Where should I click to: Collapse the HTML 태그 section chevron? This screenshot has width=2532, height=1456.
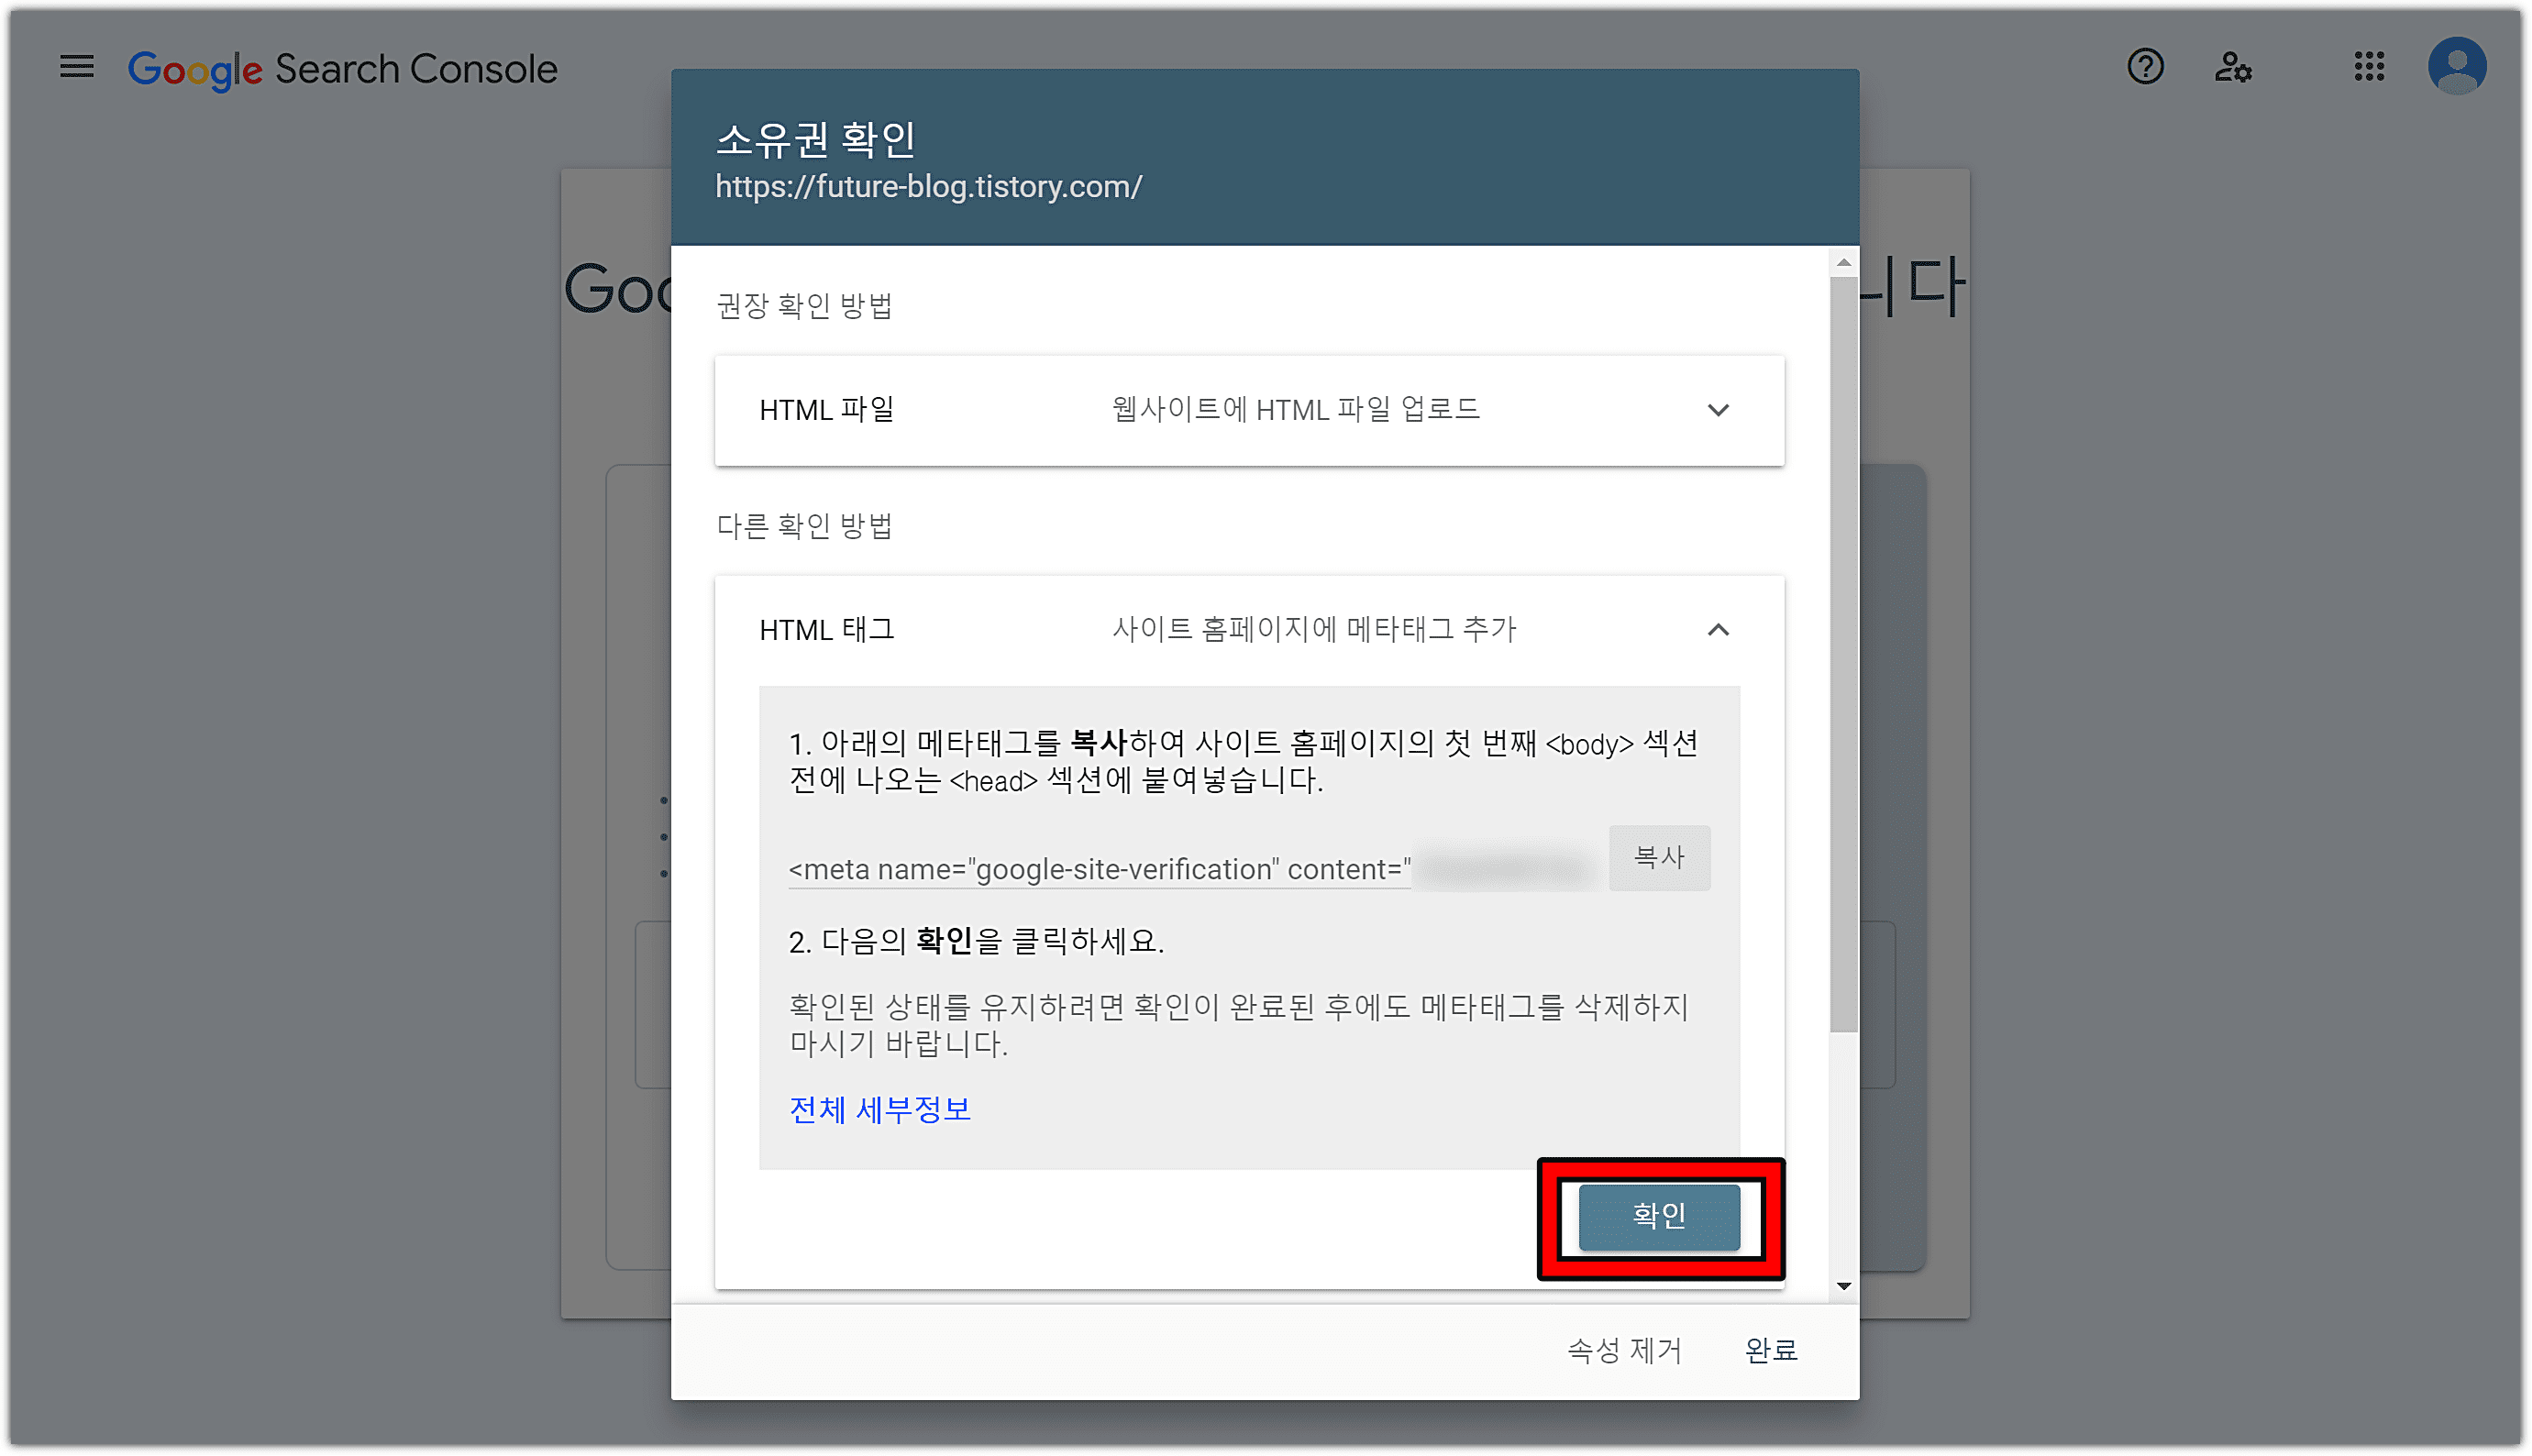[1717, 630]
